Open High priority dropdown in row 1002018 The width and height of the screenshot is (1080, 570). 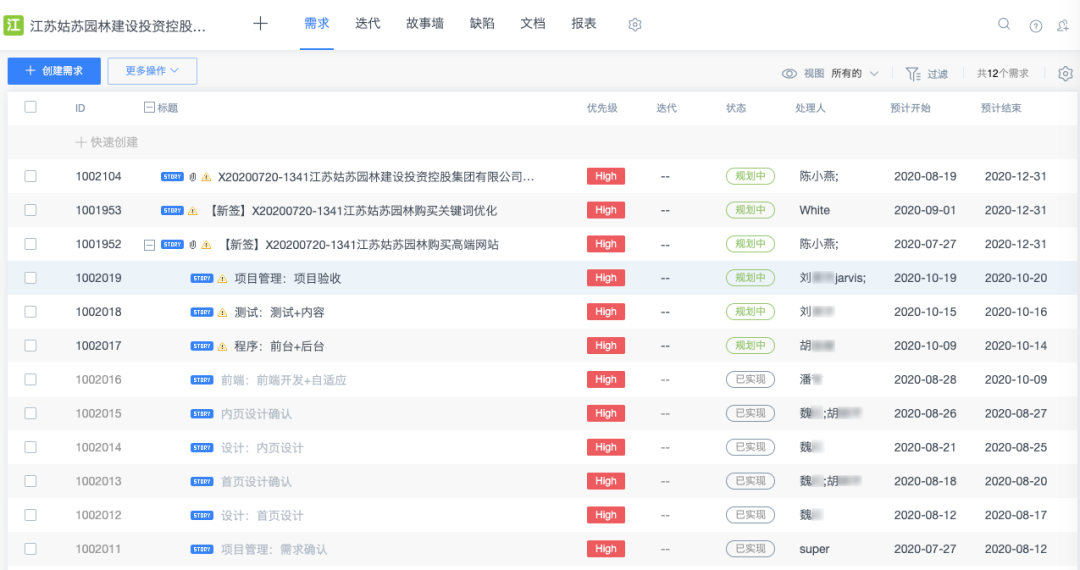point(605,312)
